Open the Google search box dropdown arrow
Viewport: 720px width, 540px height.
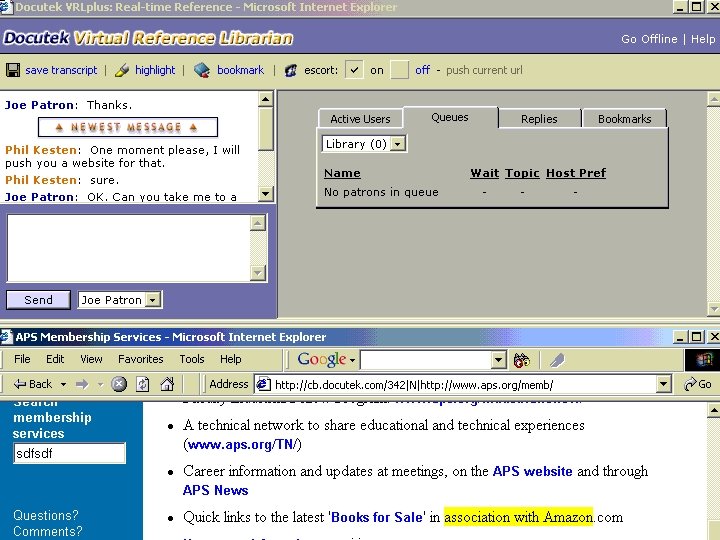[x=498, y=360]
